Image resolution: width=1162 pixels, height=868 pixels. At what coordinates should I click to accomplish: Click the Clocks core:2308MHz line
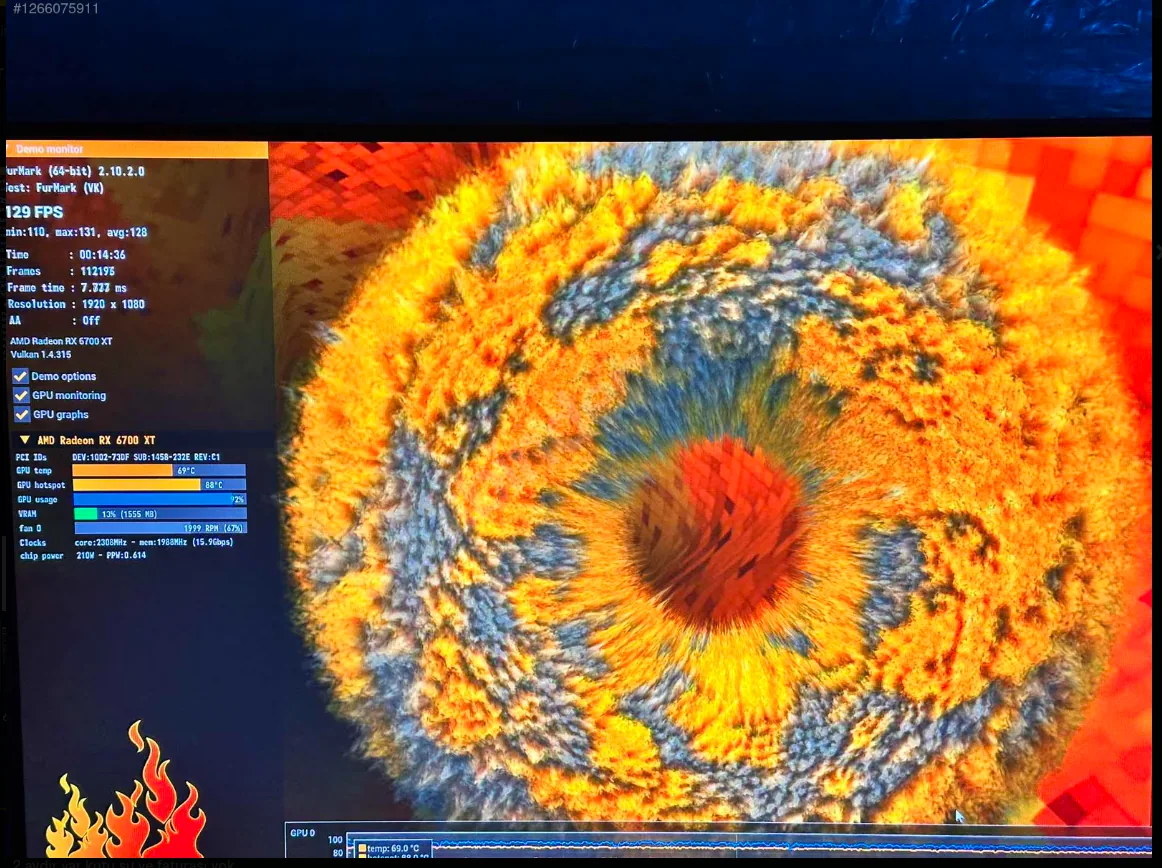point(125,543)
